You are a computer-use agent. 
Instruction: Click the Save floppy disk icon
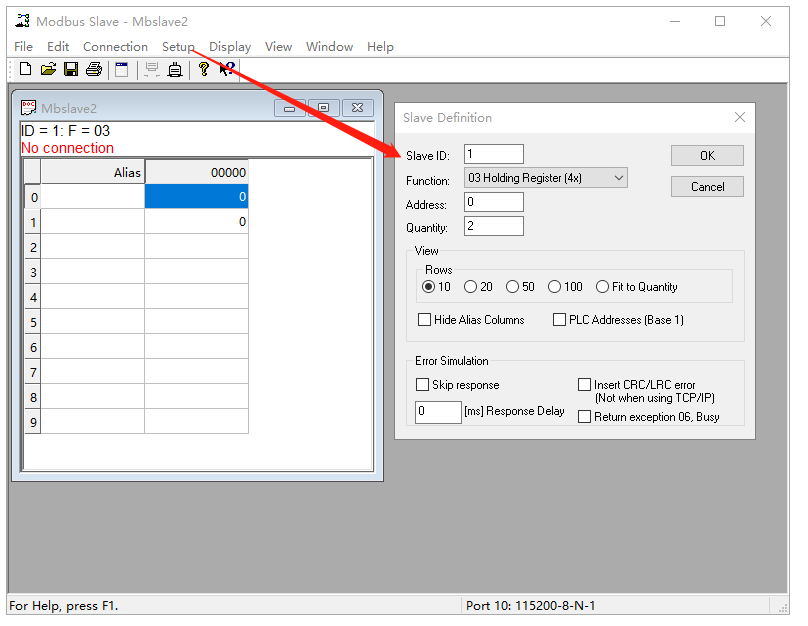[x=71, y=69]
